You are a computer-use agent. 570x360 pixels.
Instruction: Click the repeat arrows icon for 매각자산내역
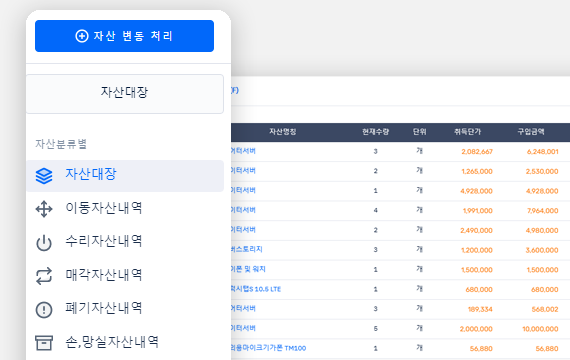click(x=44, y=276)
